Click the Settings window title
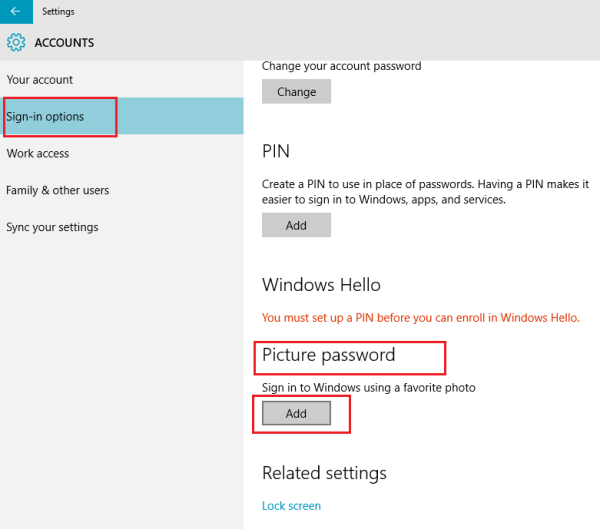This screenshot has height=529, width=600. coord(58,11)
